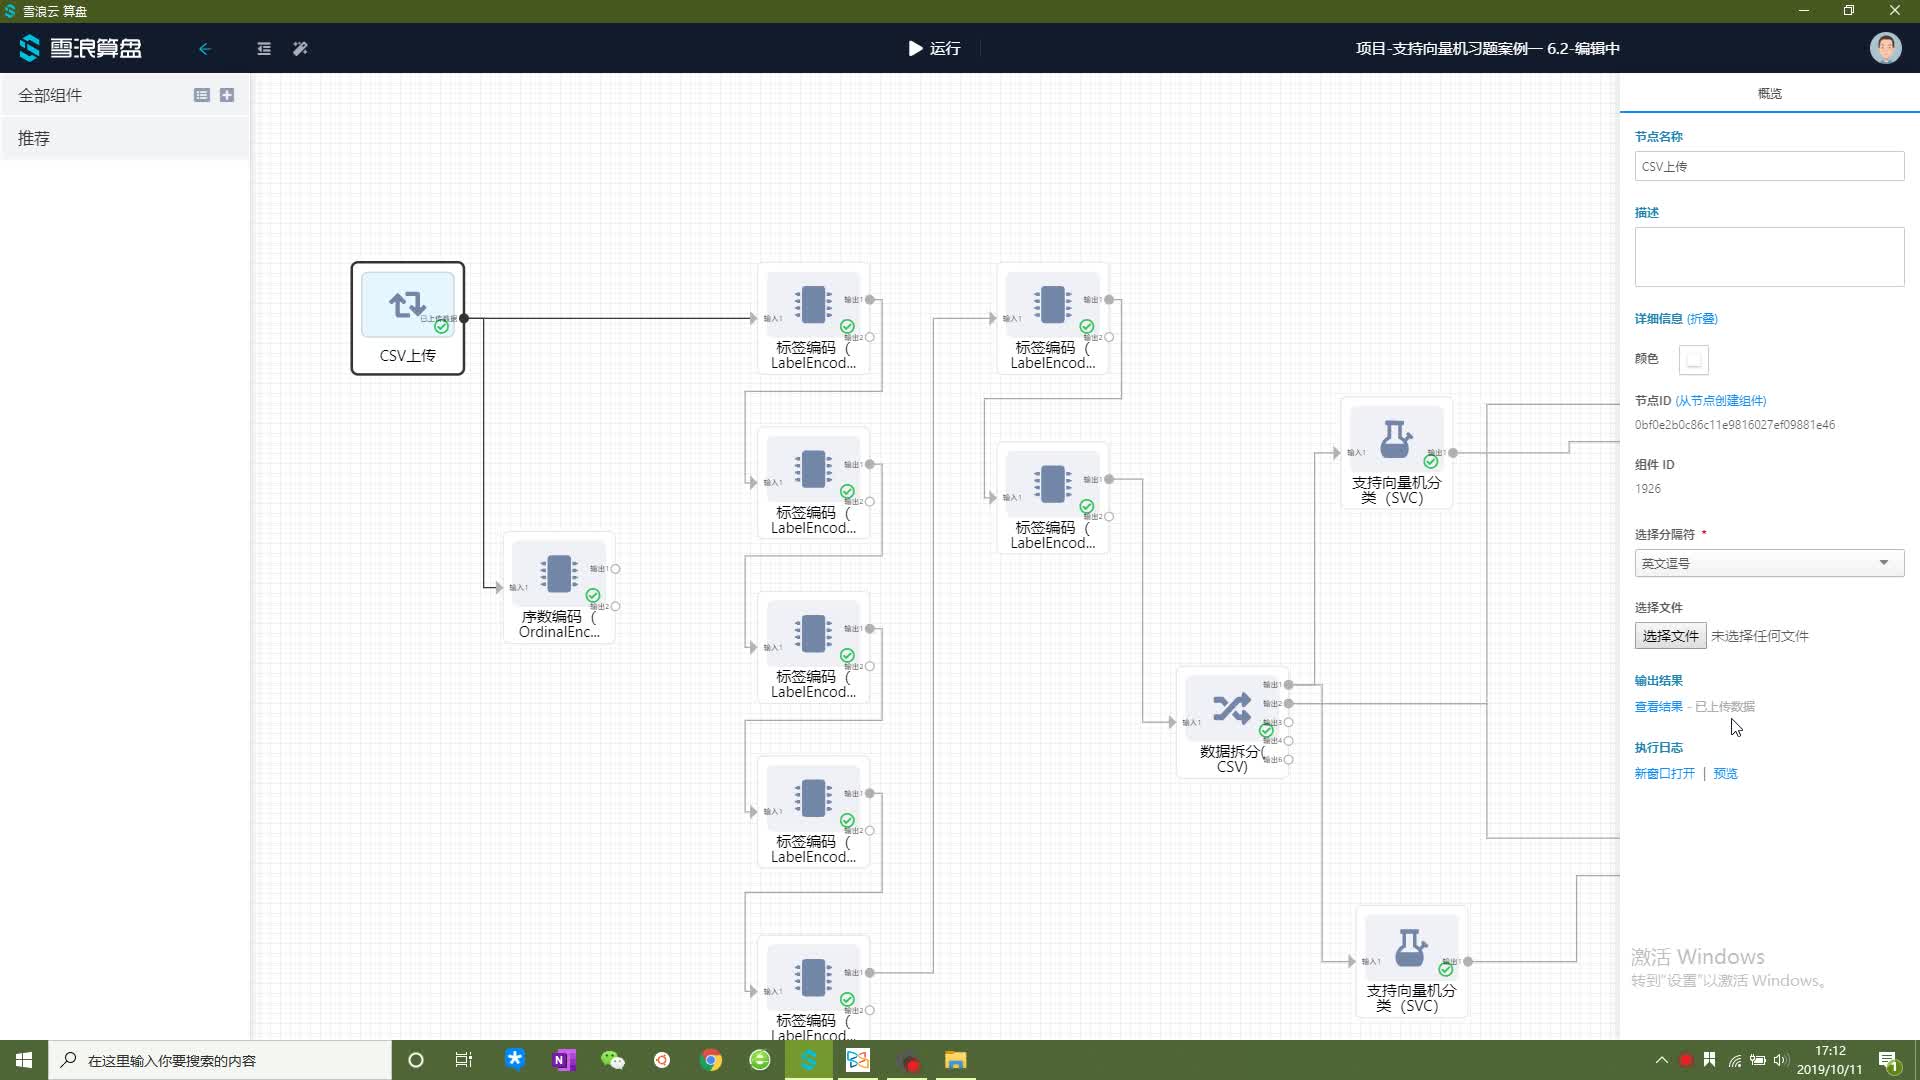
Task: Click the back arrow in header
Action: (205, 48)
